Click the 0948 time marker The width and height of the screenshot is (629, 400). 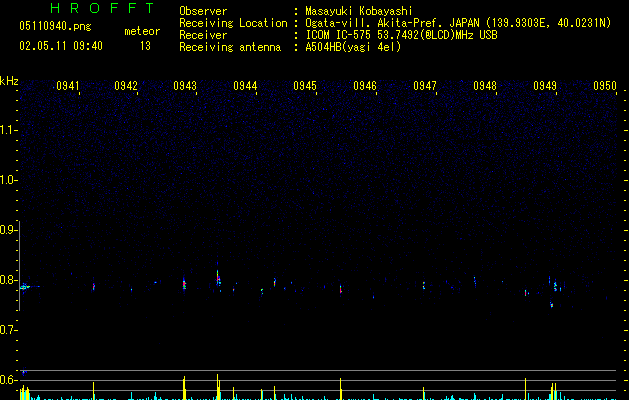pyautogui.click(x=485, y=86)
